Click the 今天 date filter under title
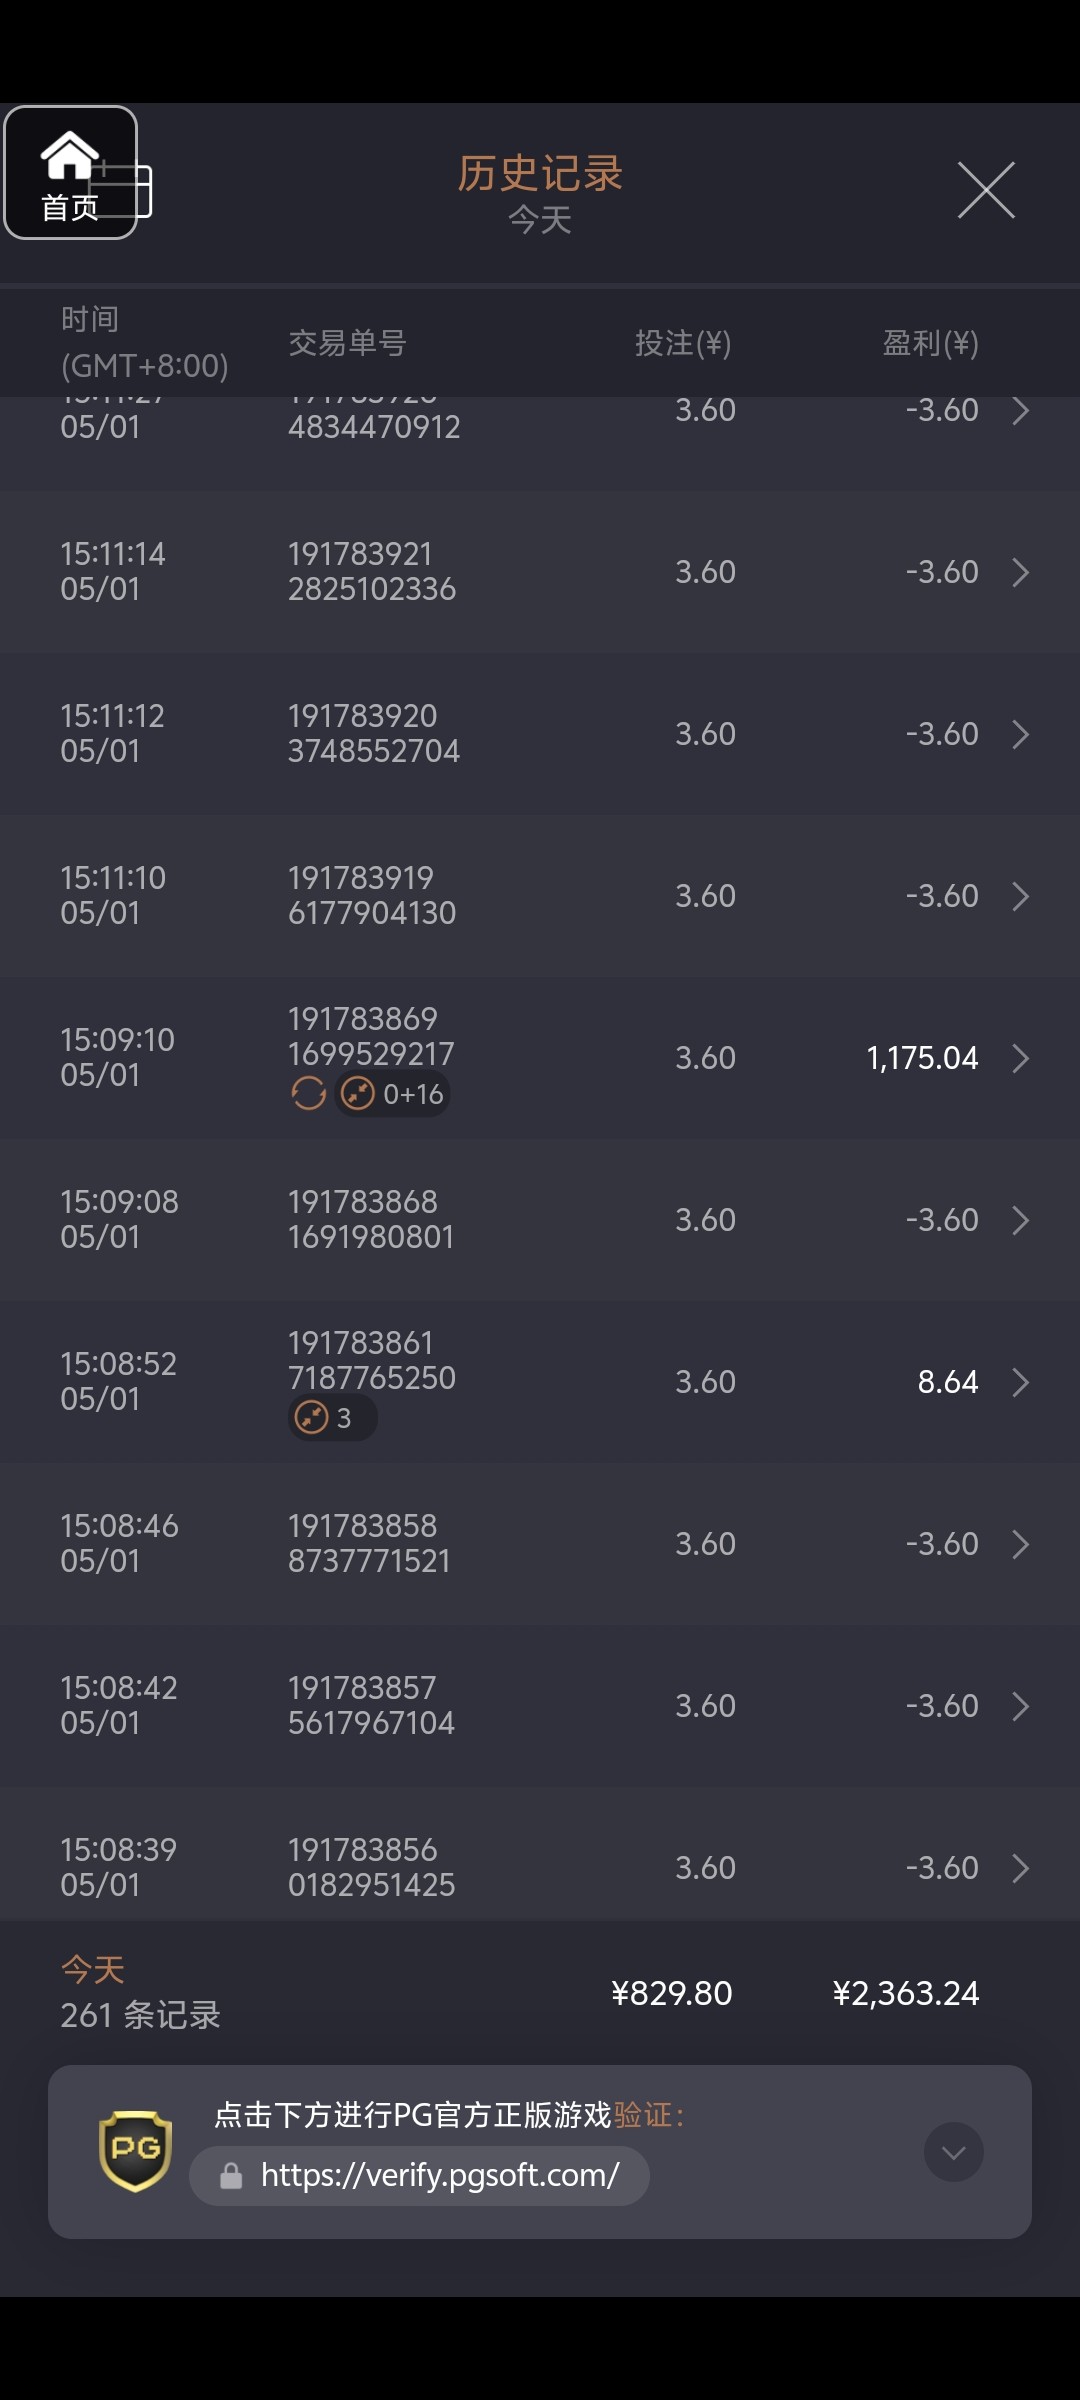Viewport: 1080px width, 2400px height. (540, 220)
